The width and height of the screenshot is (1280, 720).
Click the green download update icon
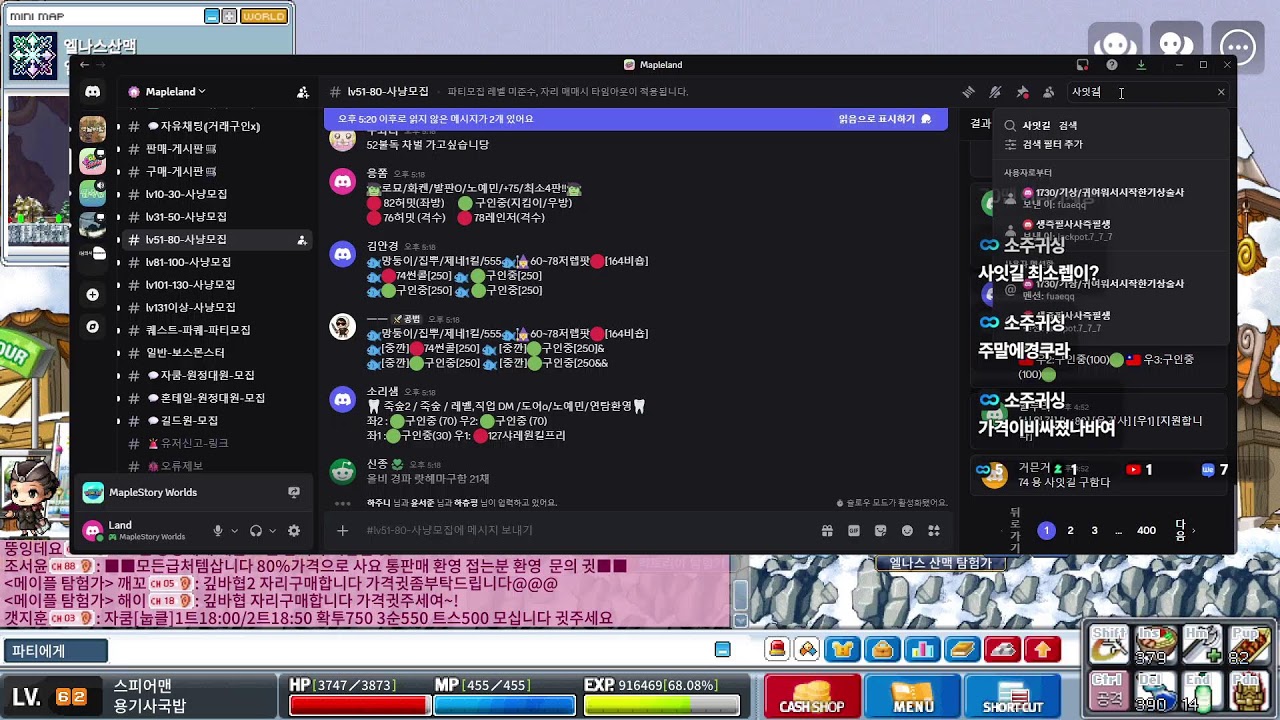pyautogui.click(x=1142, y=65)
